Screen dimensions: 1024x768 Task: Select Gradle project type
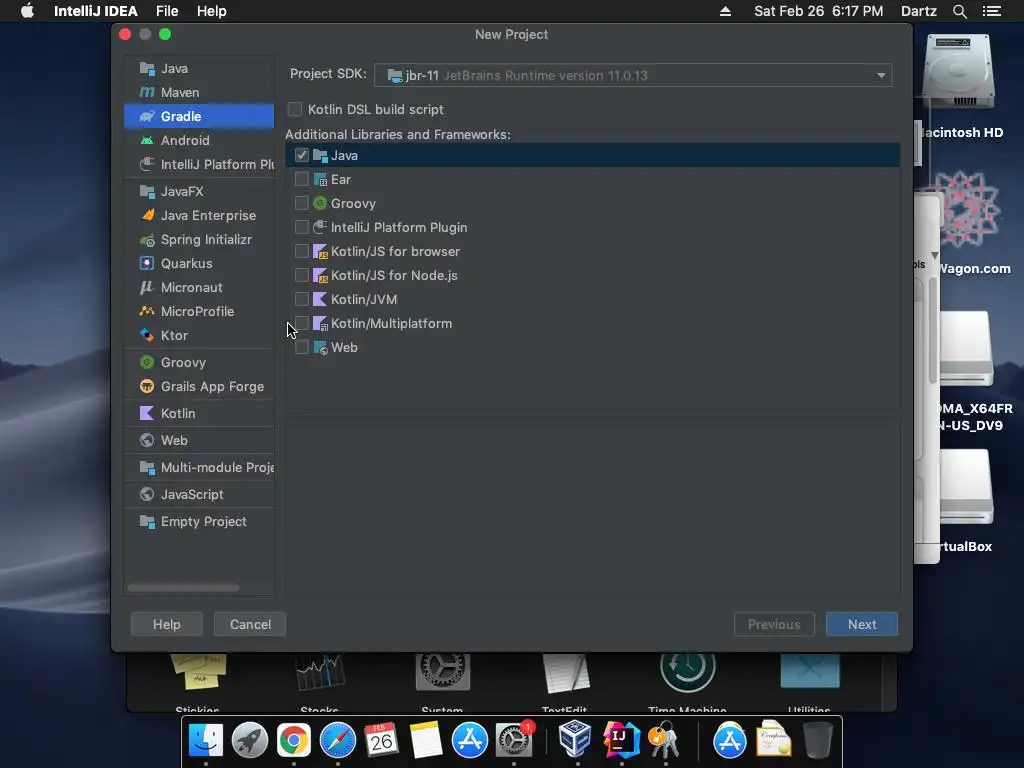(x=199, y=116)
